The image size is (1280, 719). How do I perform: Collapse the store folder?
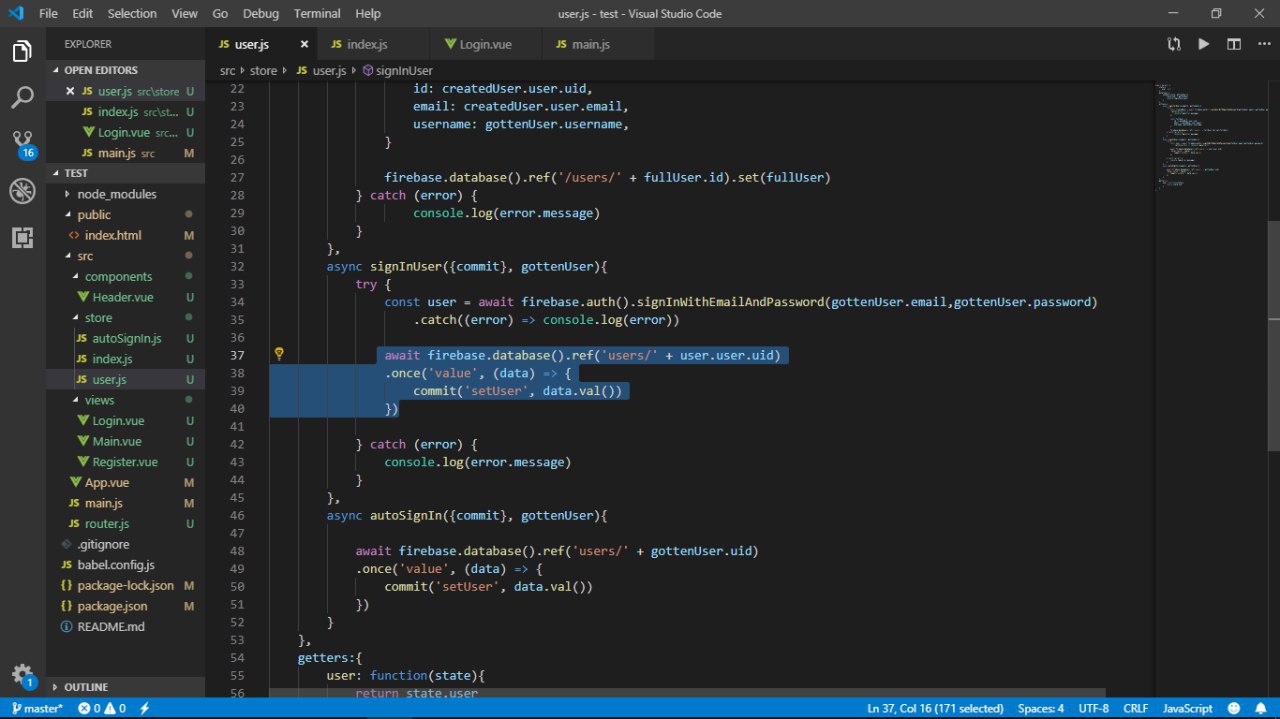click(98, 317)
